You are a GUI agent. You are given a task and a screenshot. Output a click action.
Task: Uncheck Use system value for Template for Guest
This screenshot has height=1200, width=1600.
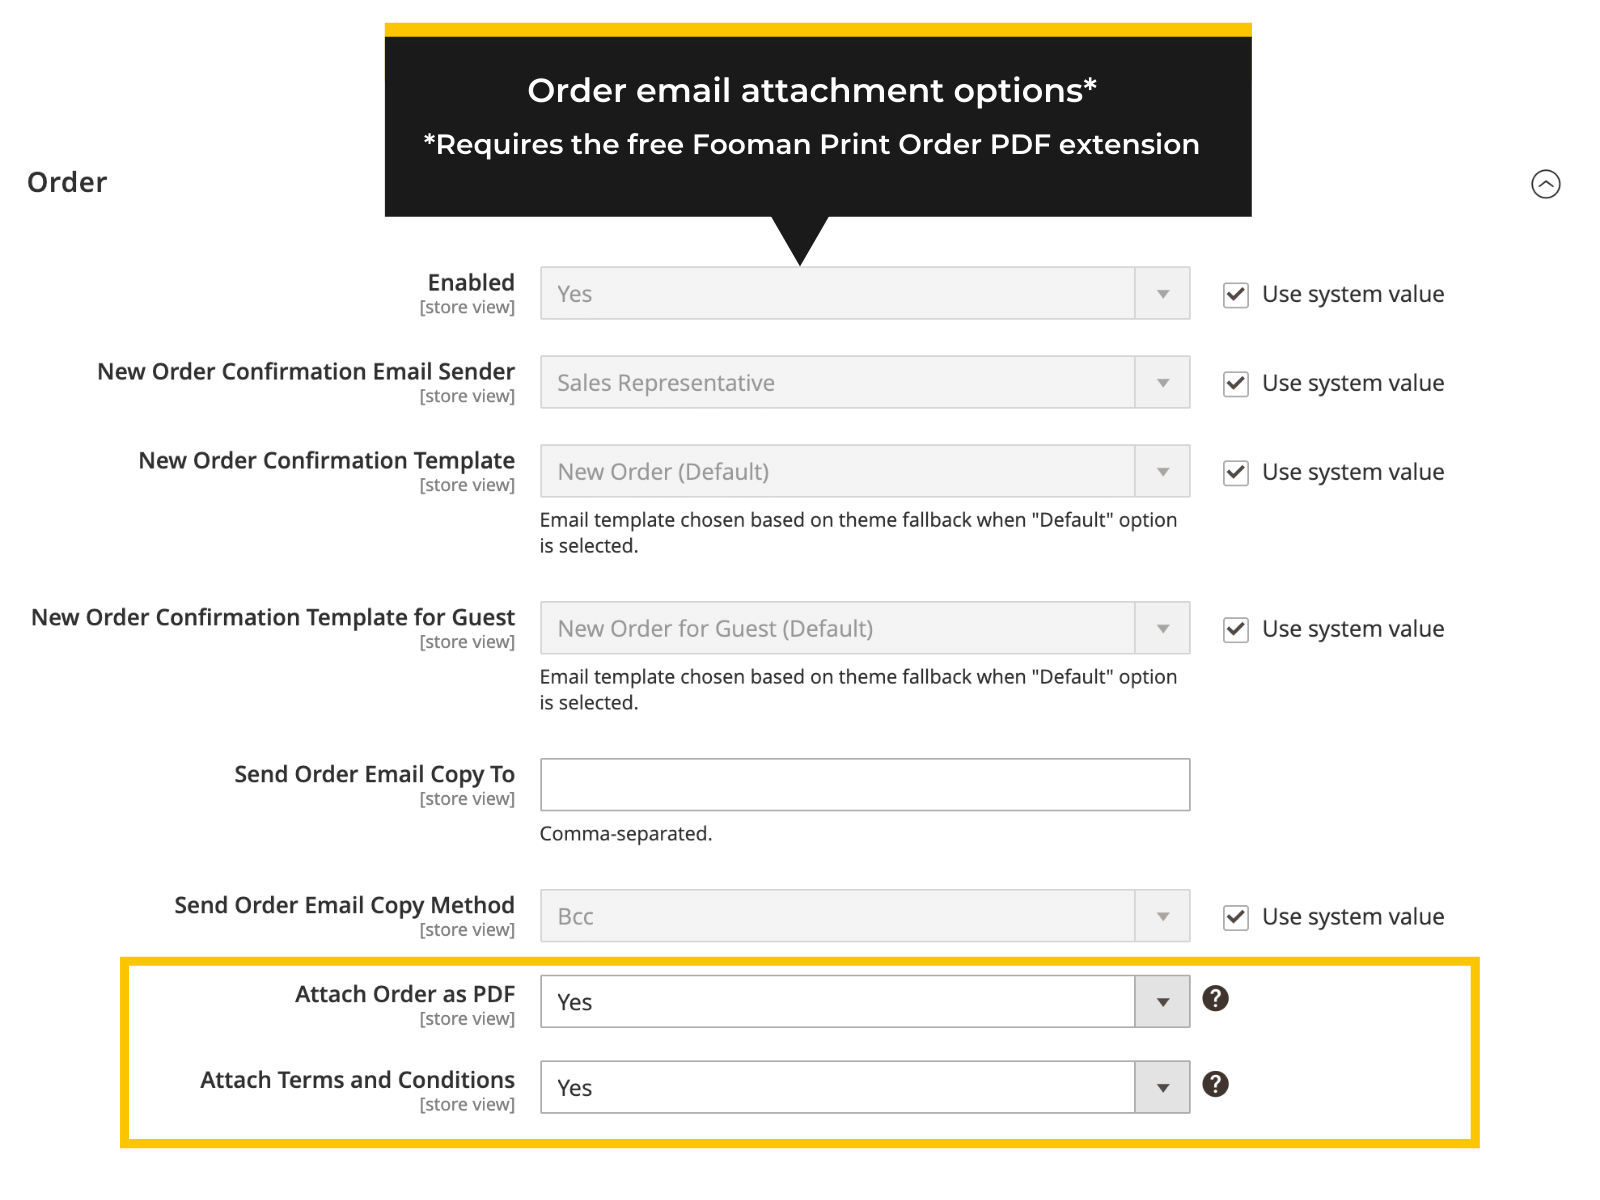coord(1235,629)
